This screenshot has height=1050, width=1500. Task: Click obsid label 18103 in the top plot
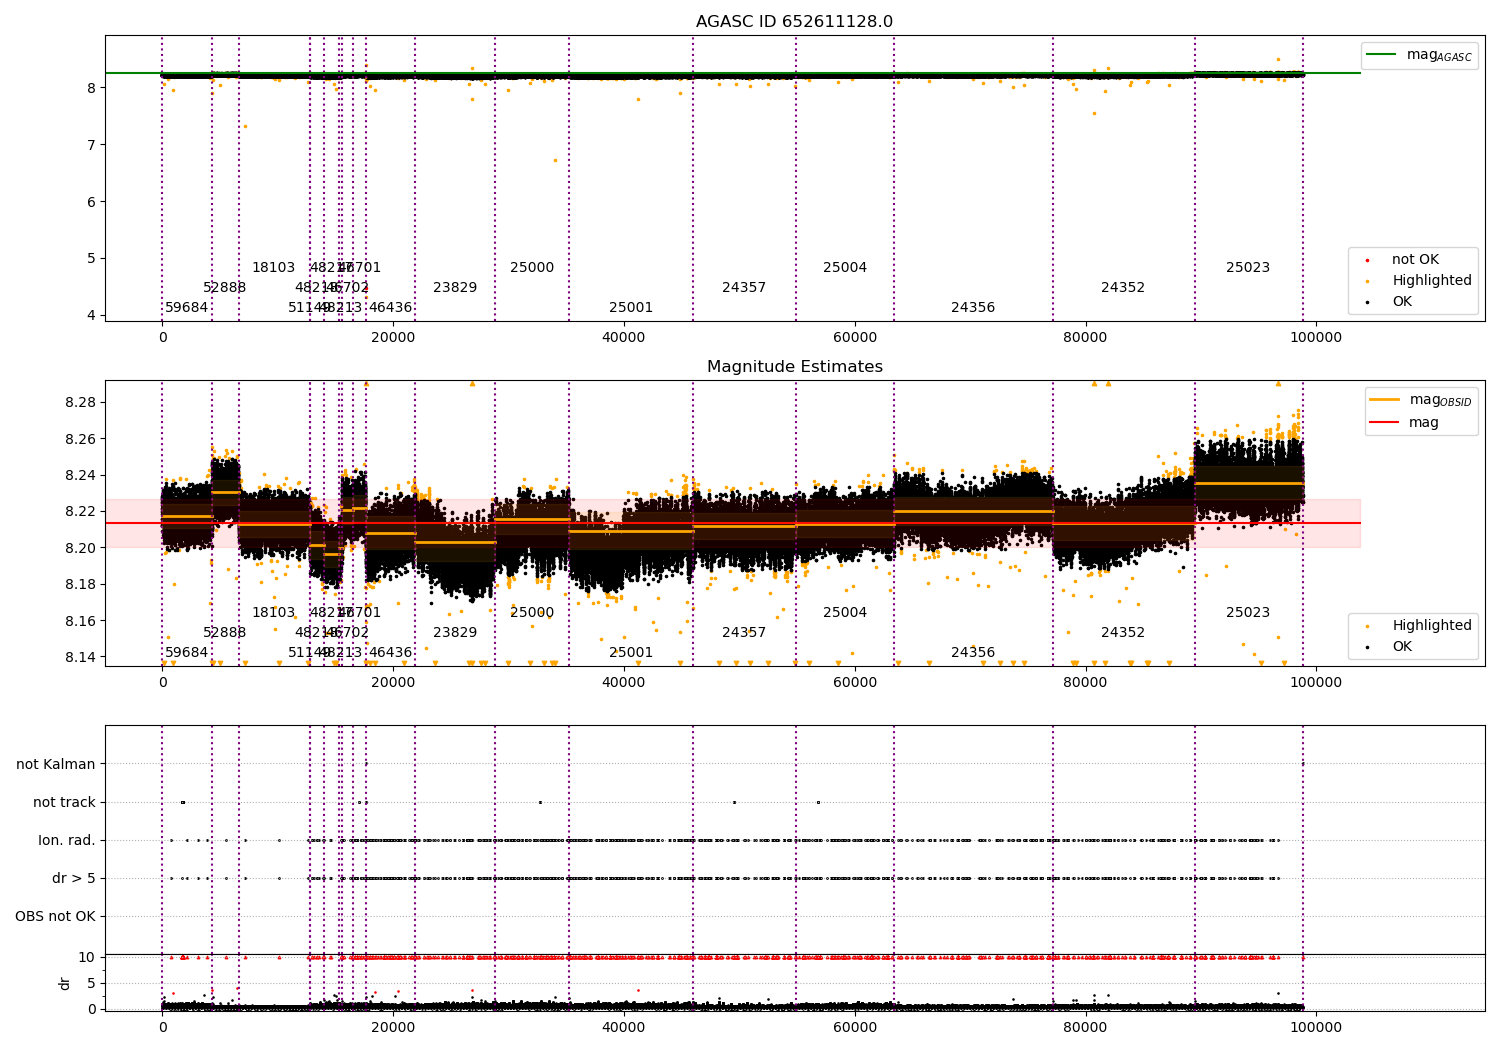[274, 268]
